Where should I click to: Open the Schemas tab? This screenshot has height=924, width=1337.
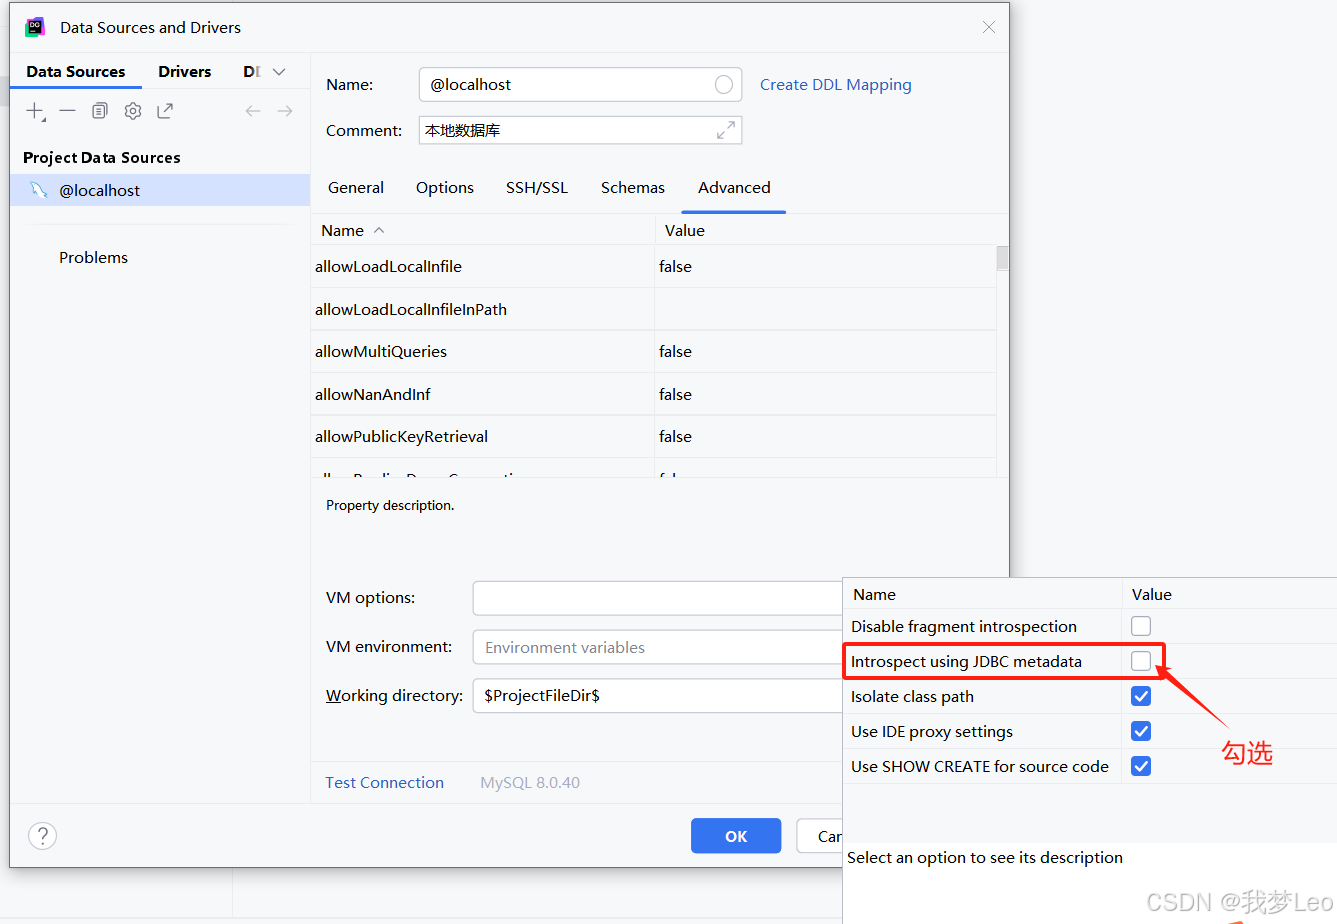coord(633,188)
